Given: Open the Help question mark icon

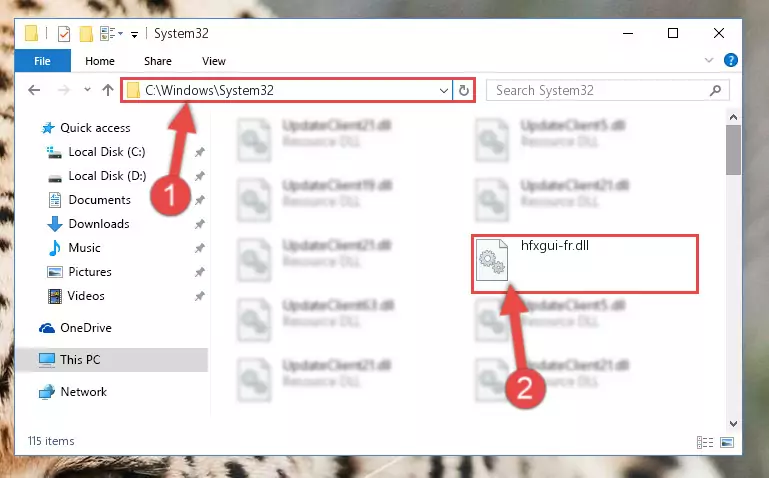Looking at the screenshot, I should click(730, 60).
